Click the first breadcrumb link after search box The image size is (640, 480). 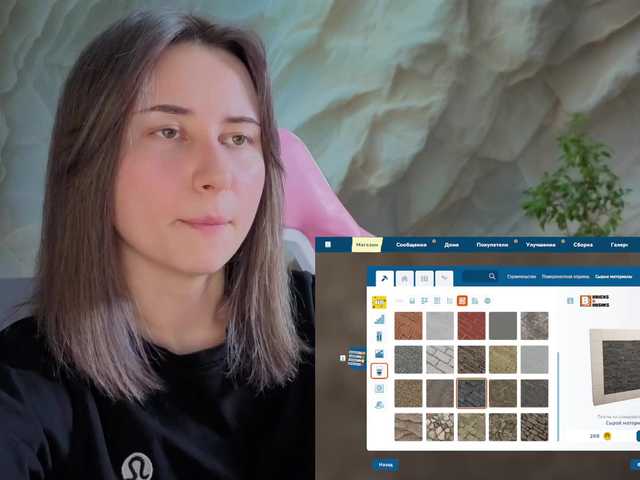(x=521, y=277)
